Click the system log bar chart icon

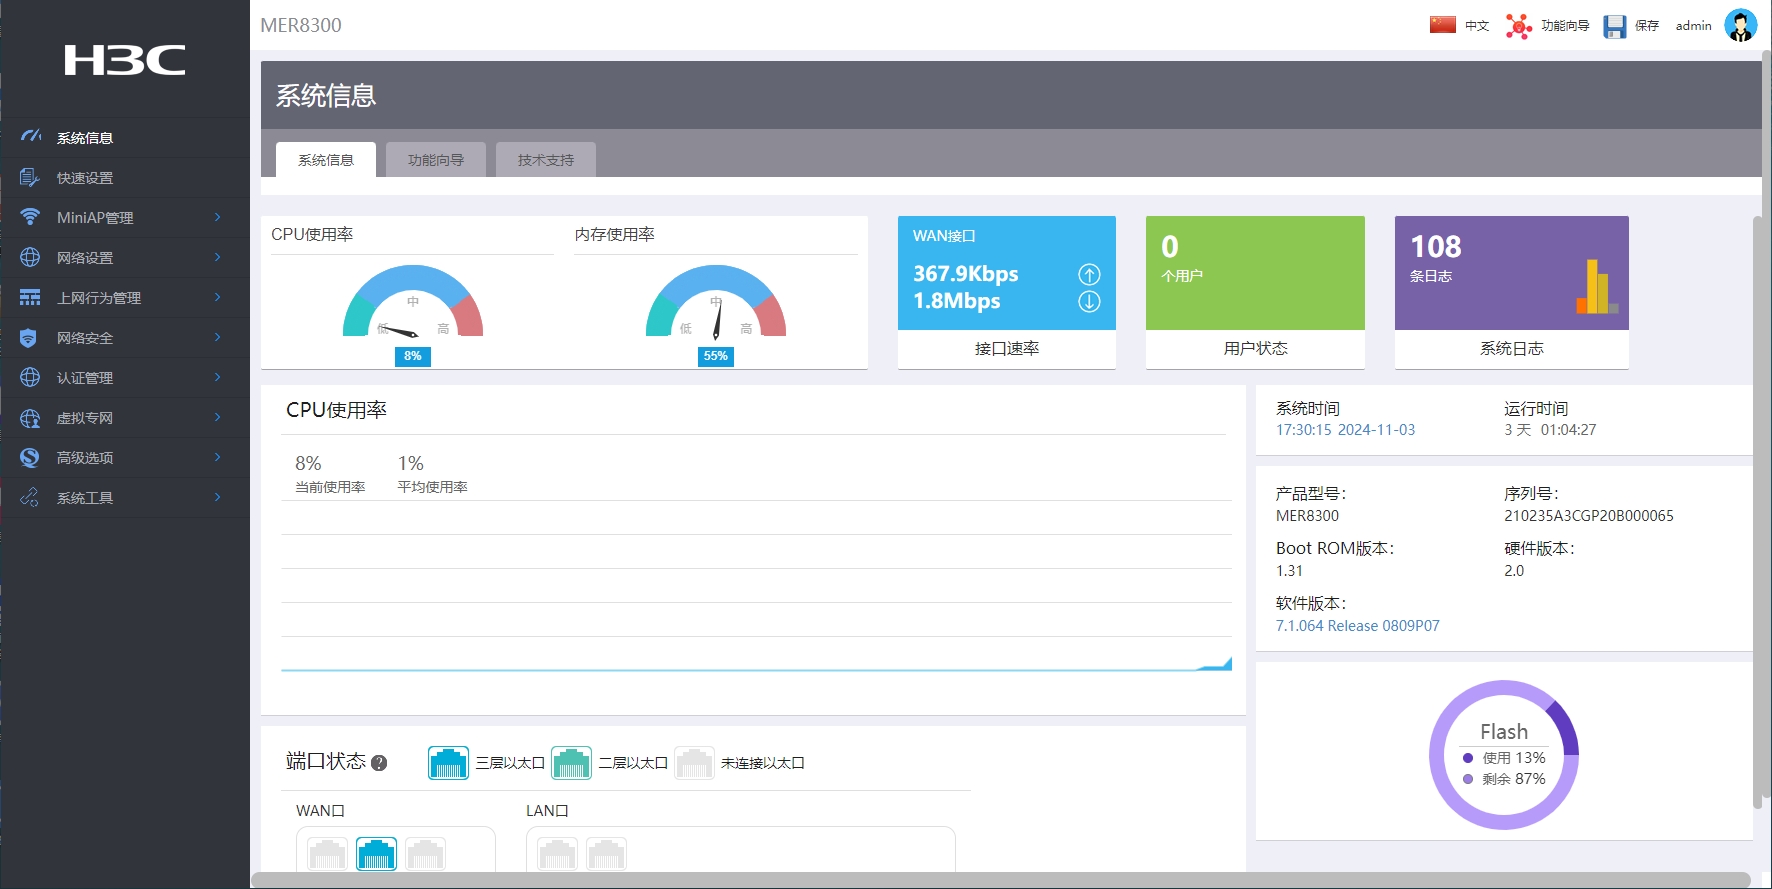[x=1597, y=287]
